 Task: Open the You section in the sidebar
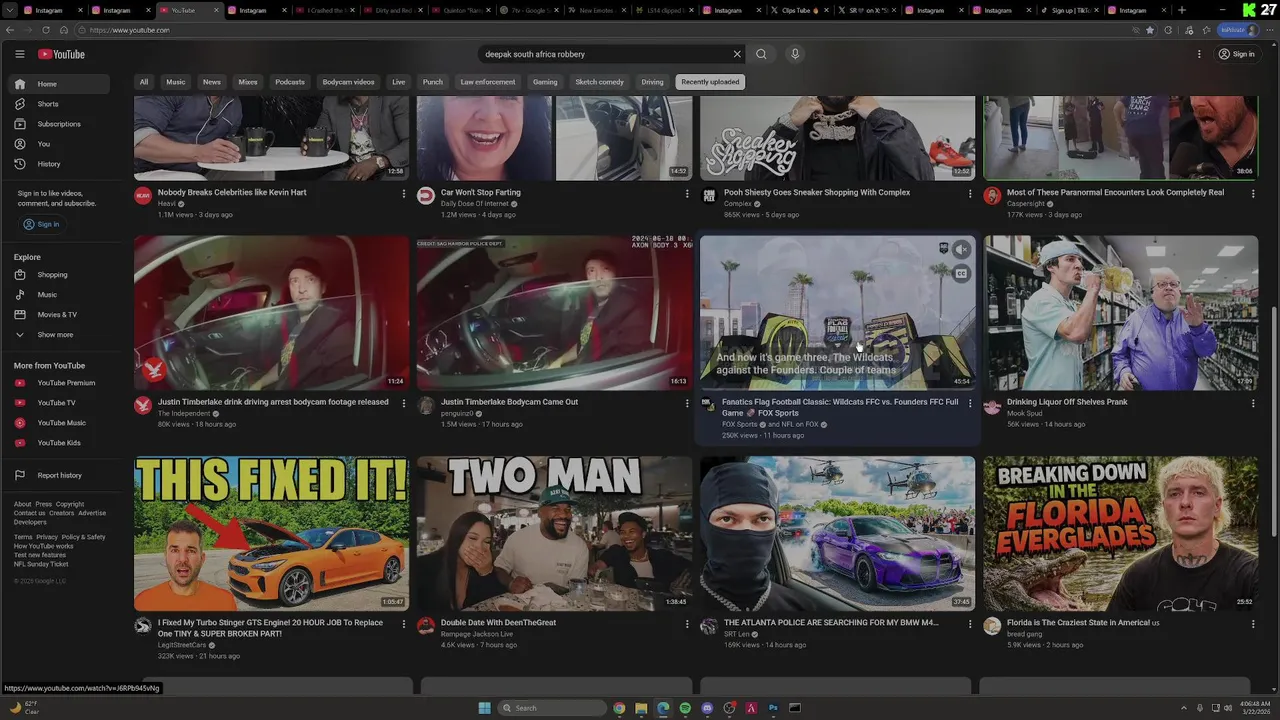[60, 144]
